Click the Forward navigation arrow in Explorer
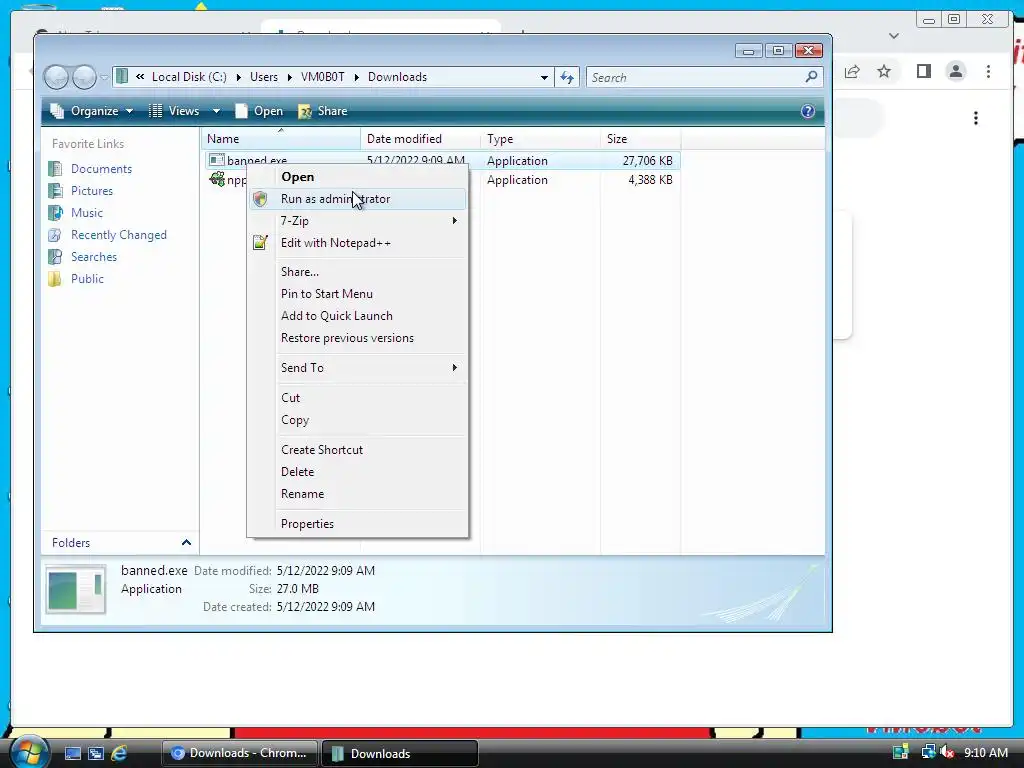 click(x=84, y=77)
